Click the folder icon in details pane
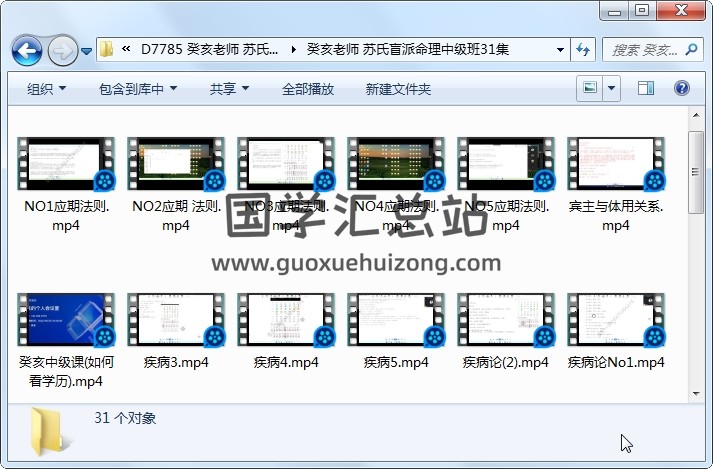This screenshot has height=469, width=713. [49, 431]
